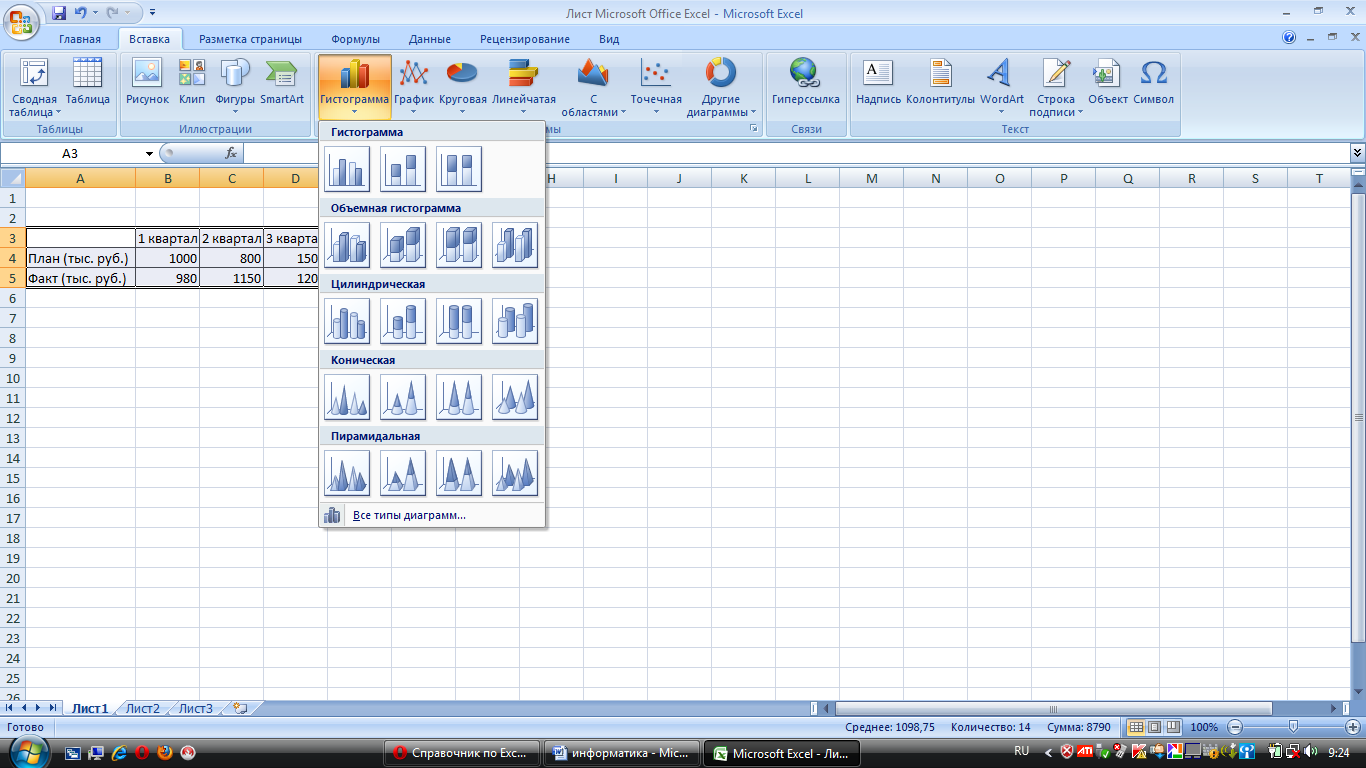
Task: Open Клип clip art tool
Action: pos(192,83)
